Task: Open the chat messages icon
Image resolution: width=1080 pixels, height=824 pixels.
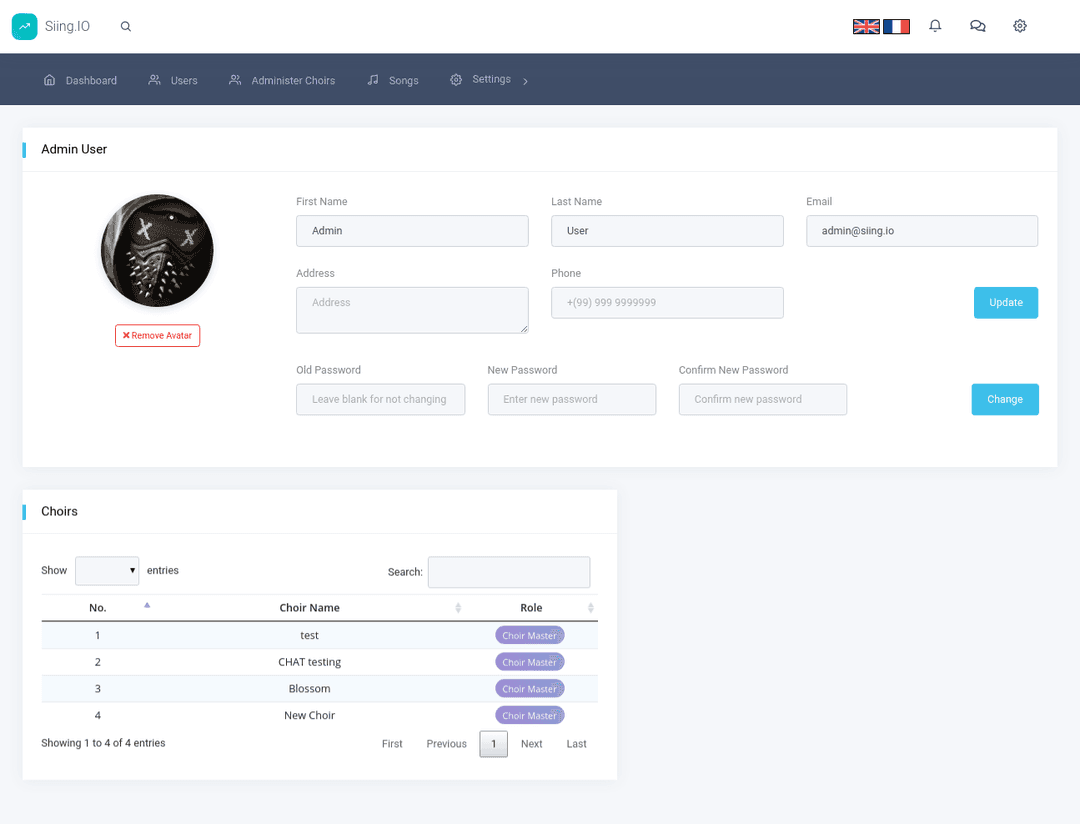Action: pyautogui.click(x=977, y=26)
